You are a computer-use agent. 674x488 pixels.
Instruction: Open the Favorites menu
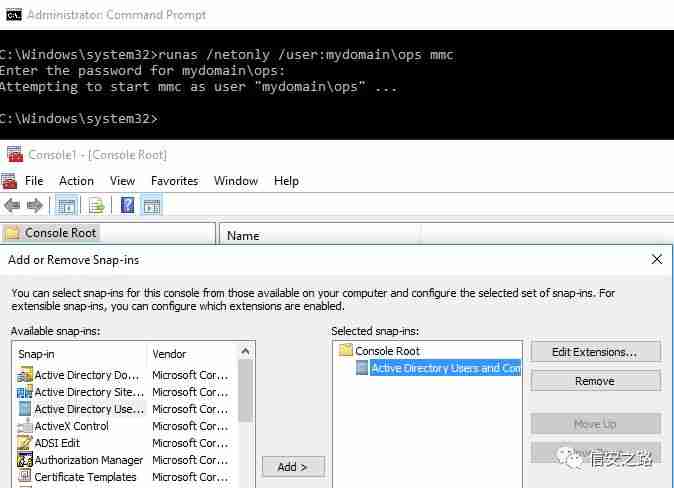[x=175, y=181]
